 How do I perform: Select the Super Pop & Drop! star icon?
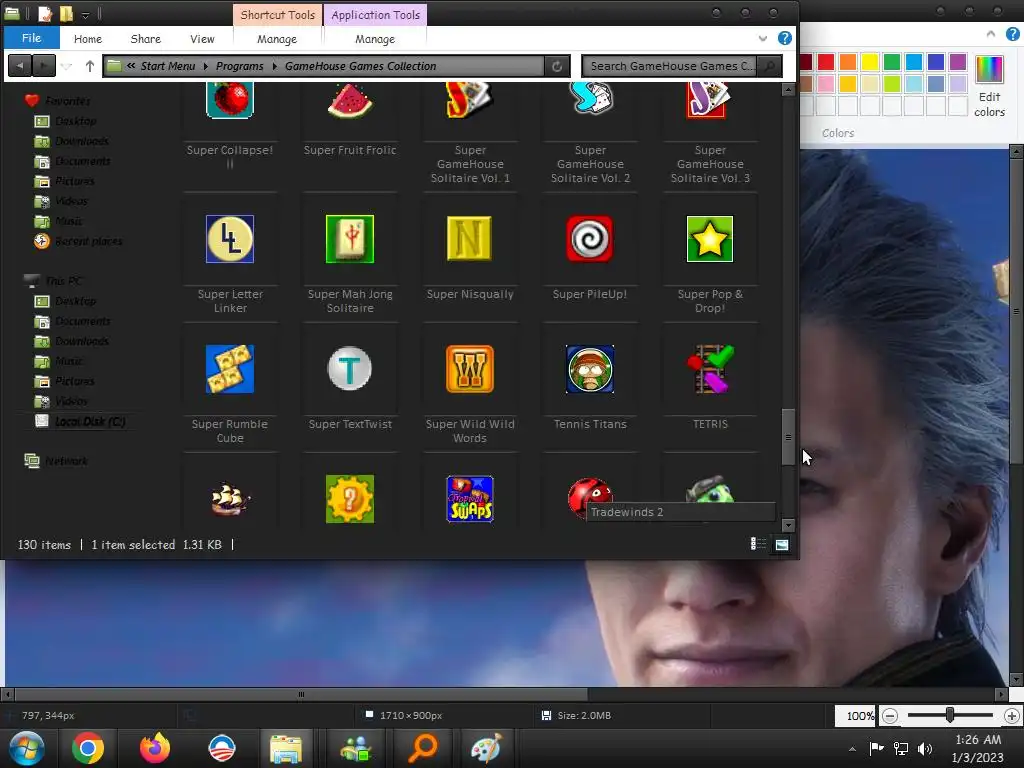(x=710, y=239)
